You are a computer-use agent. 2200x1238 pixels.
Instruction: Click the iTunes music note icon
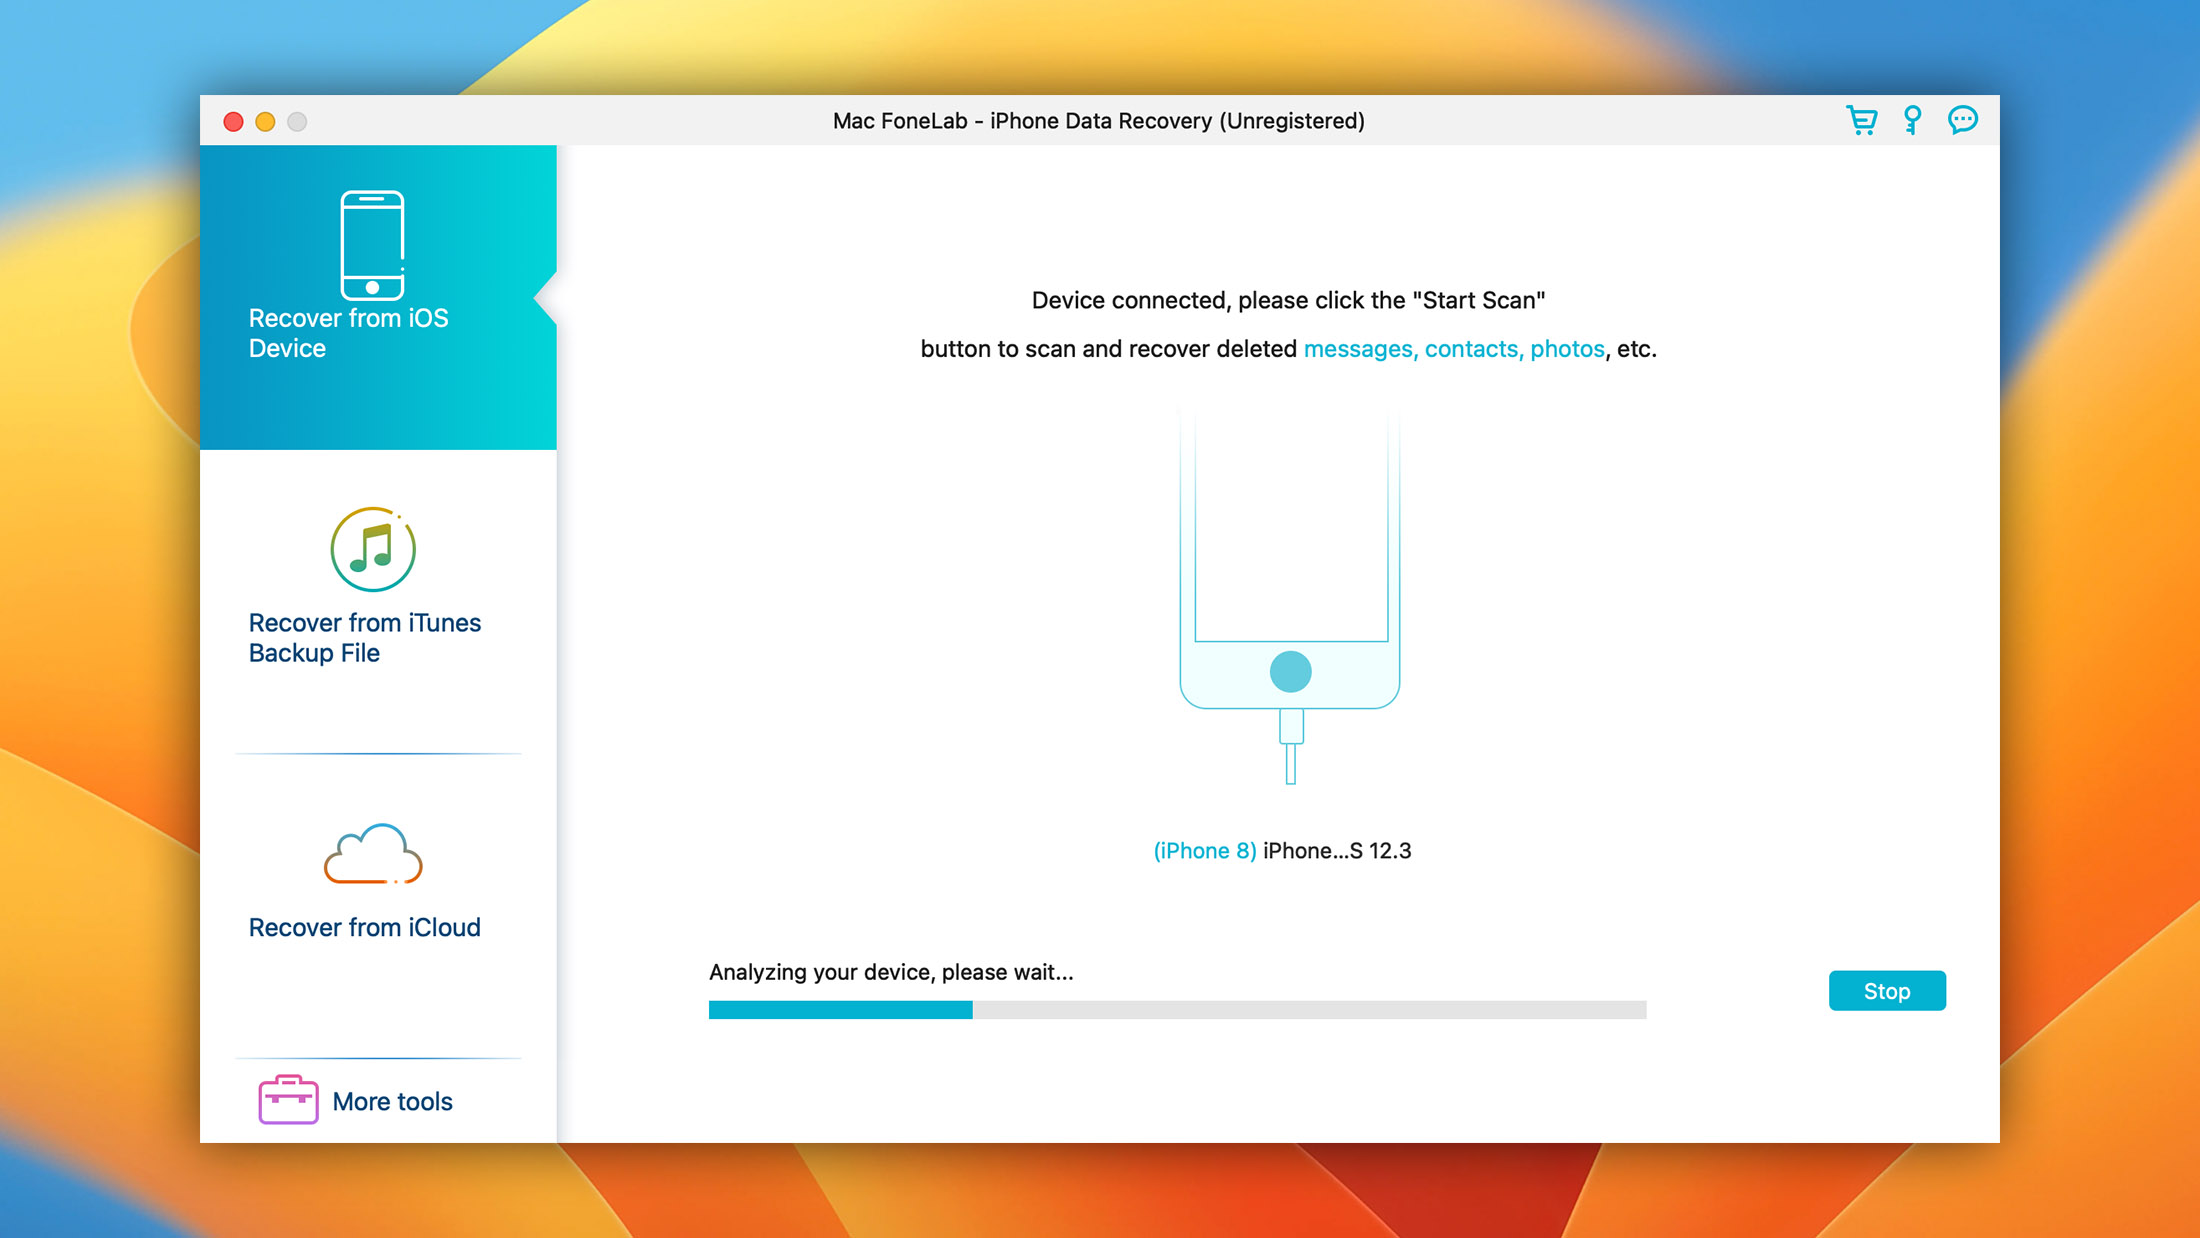373,549
